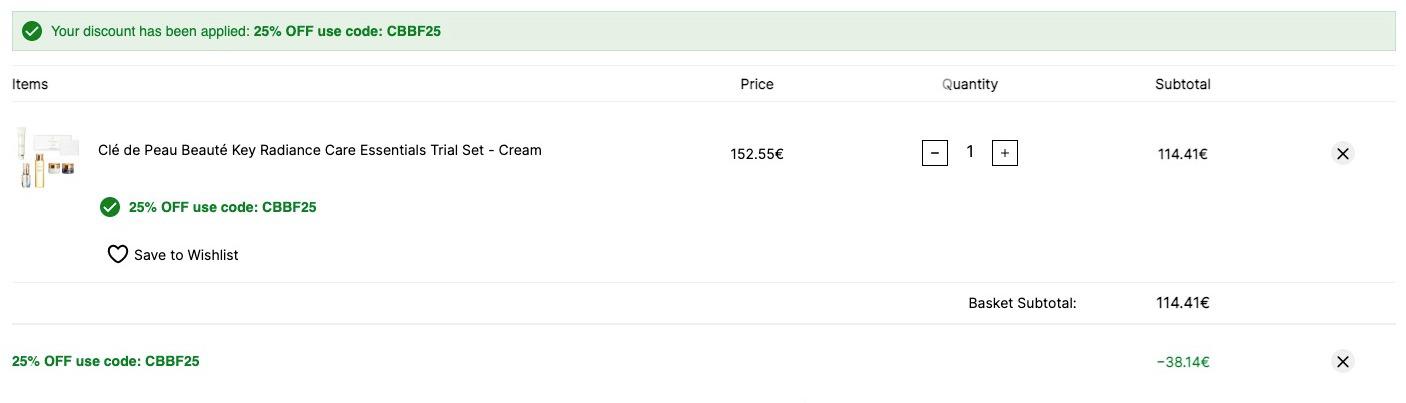Click the Price column header
Viewport: 1406px width, 403px height.
pyautogui.click(x=757, y=84)
